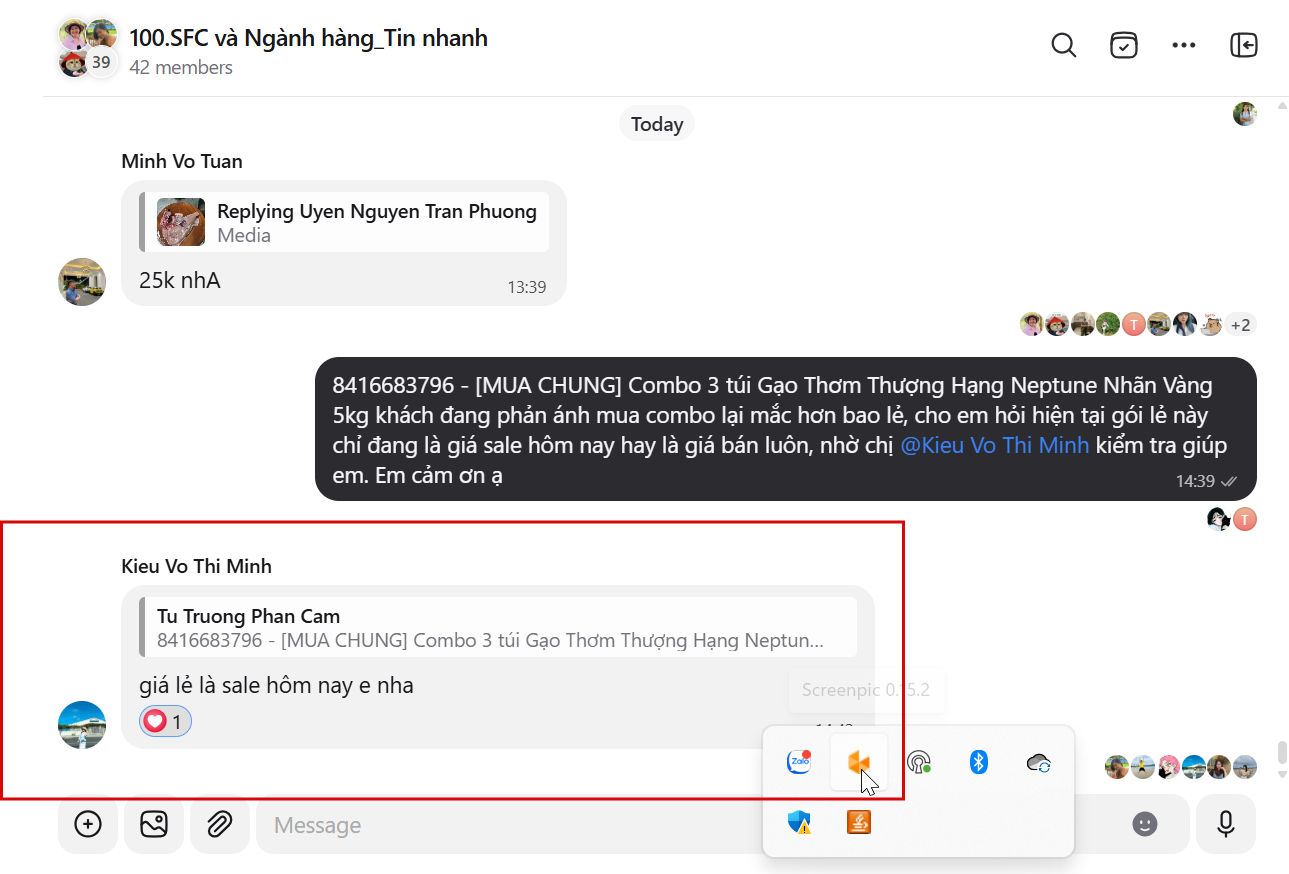Open the photo/media picker button
Viewport: 1289px width, 874px height.
[154, 824]
